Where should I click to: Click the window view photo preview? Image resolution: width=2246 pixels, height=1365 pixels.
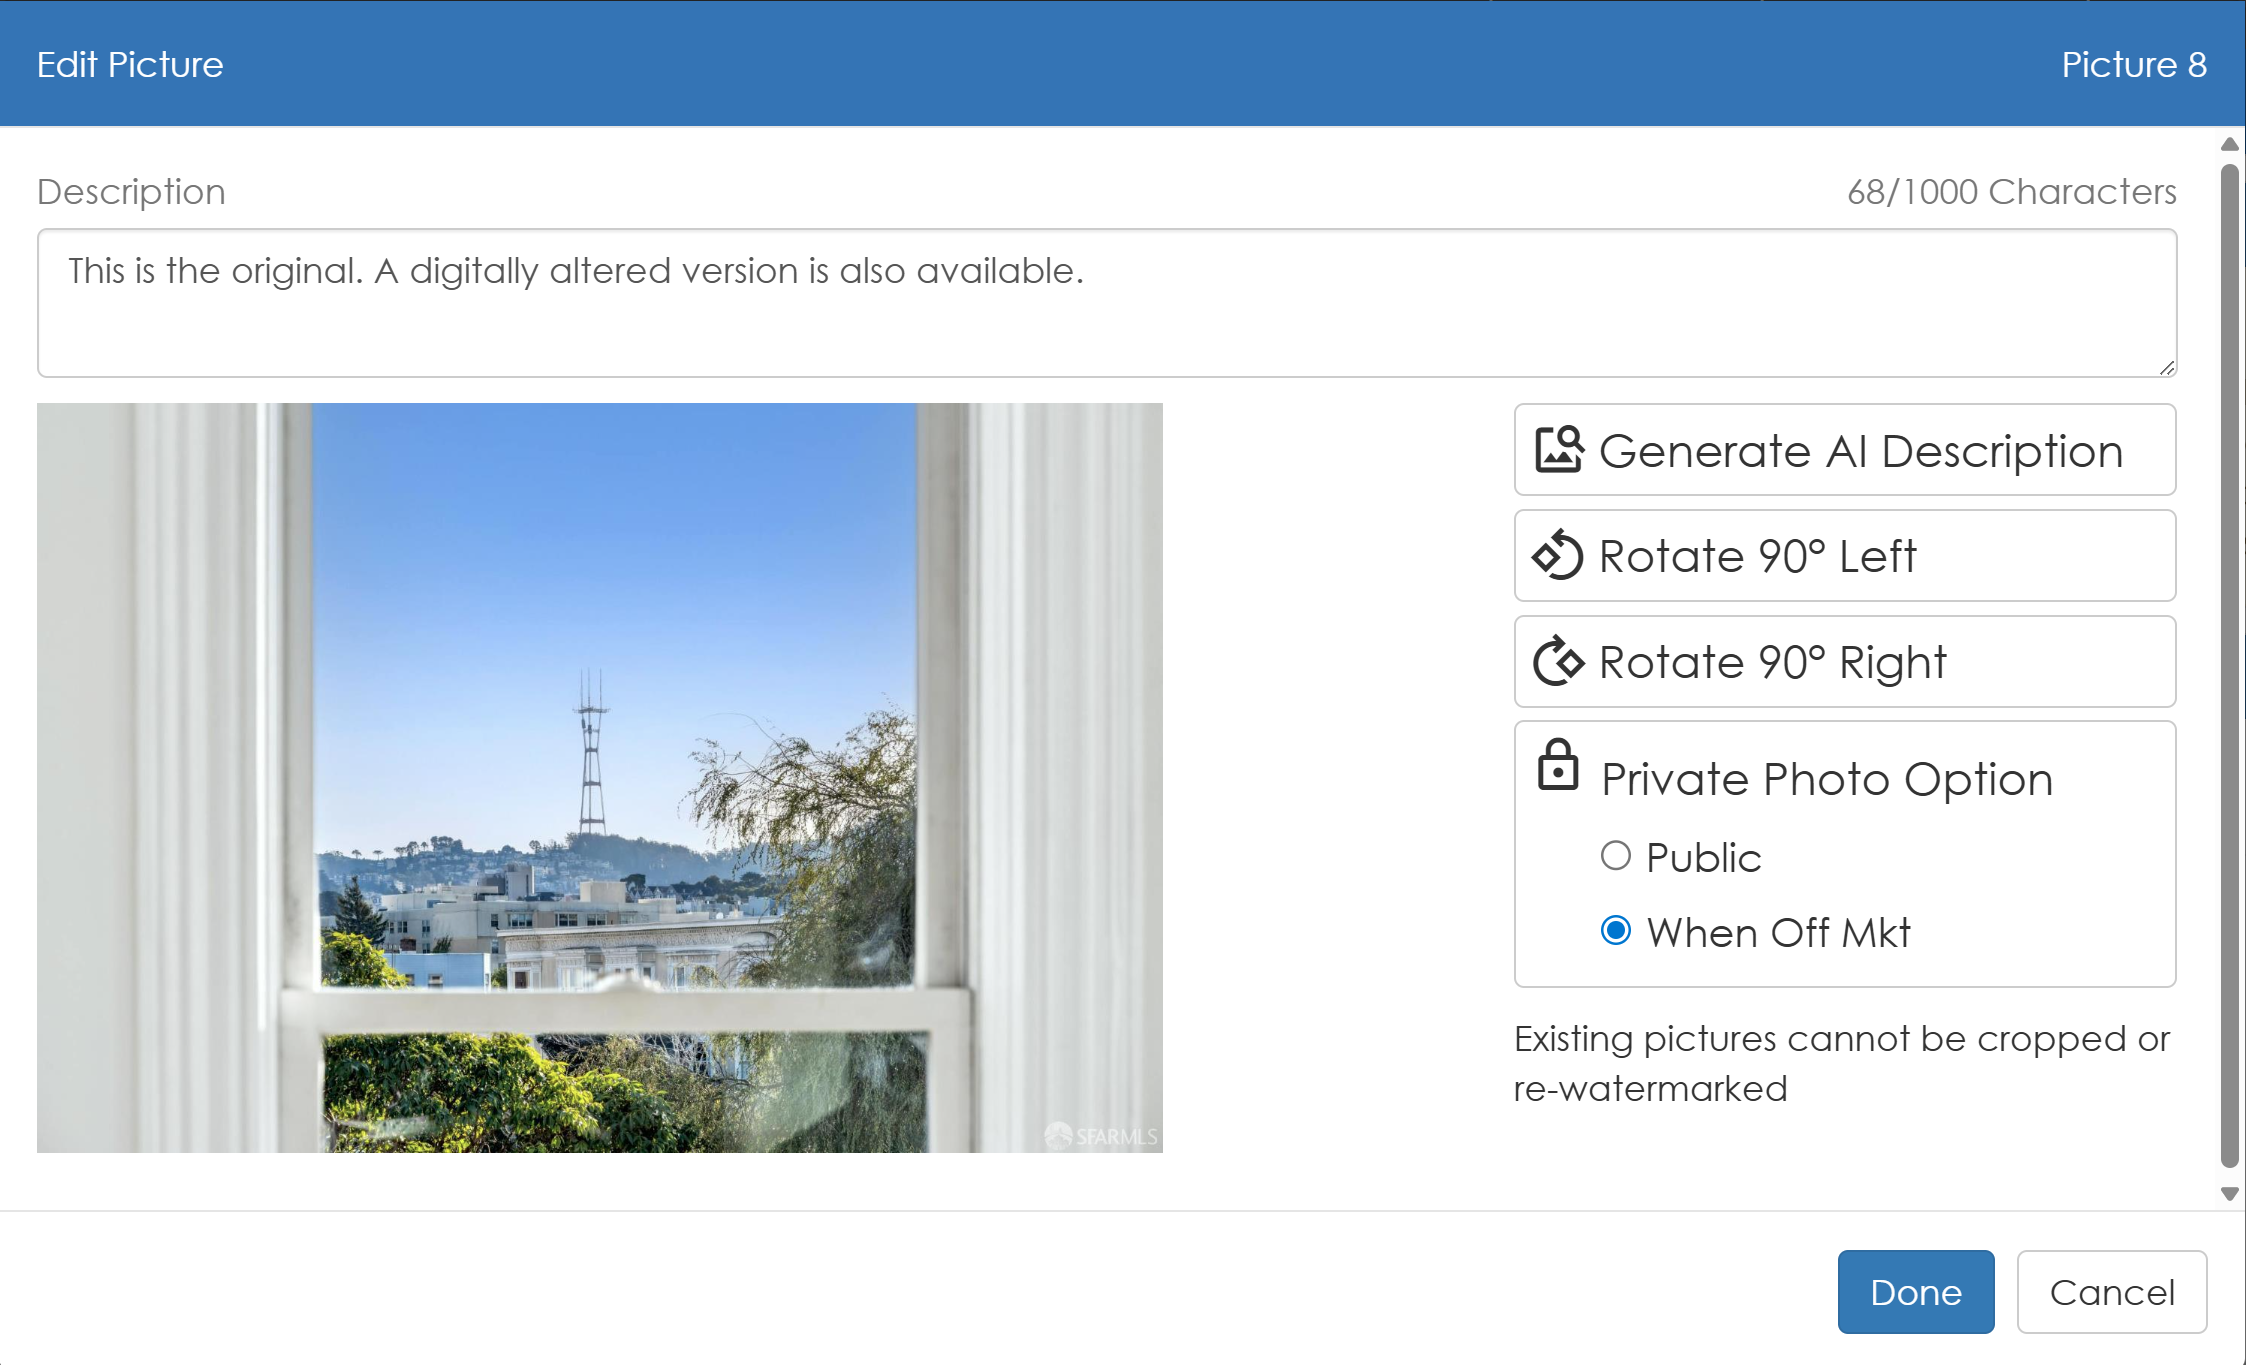(x=599, y=777)
